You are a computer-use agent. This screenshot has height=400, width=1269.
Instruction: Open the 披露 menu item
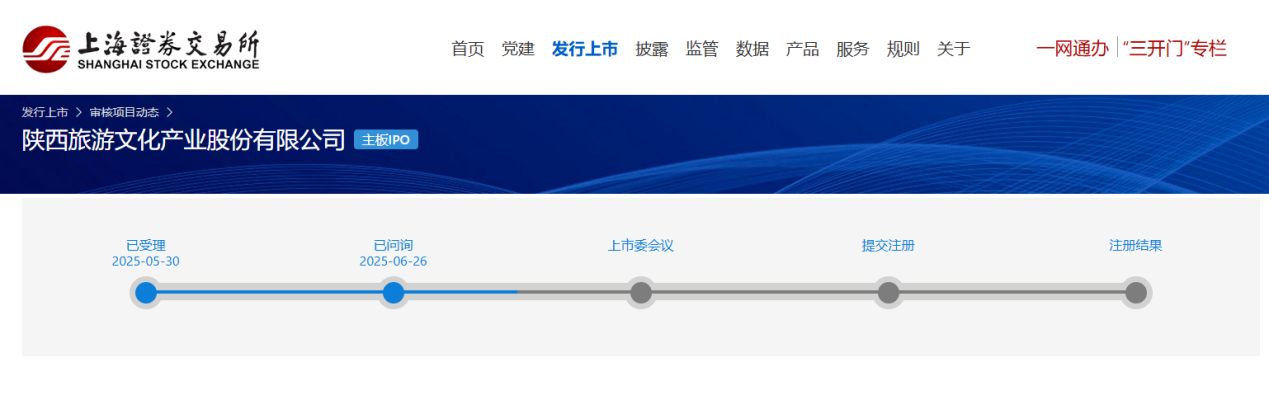pyautogui.click(x=652, y=48)
